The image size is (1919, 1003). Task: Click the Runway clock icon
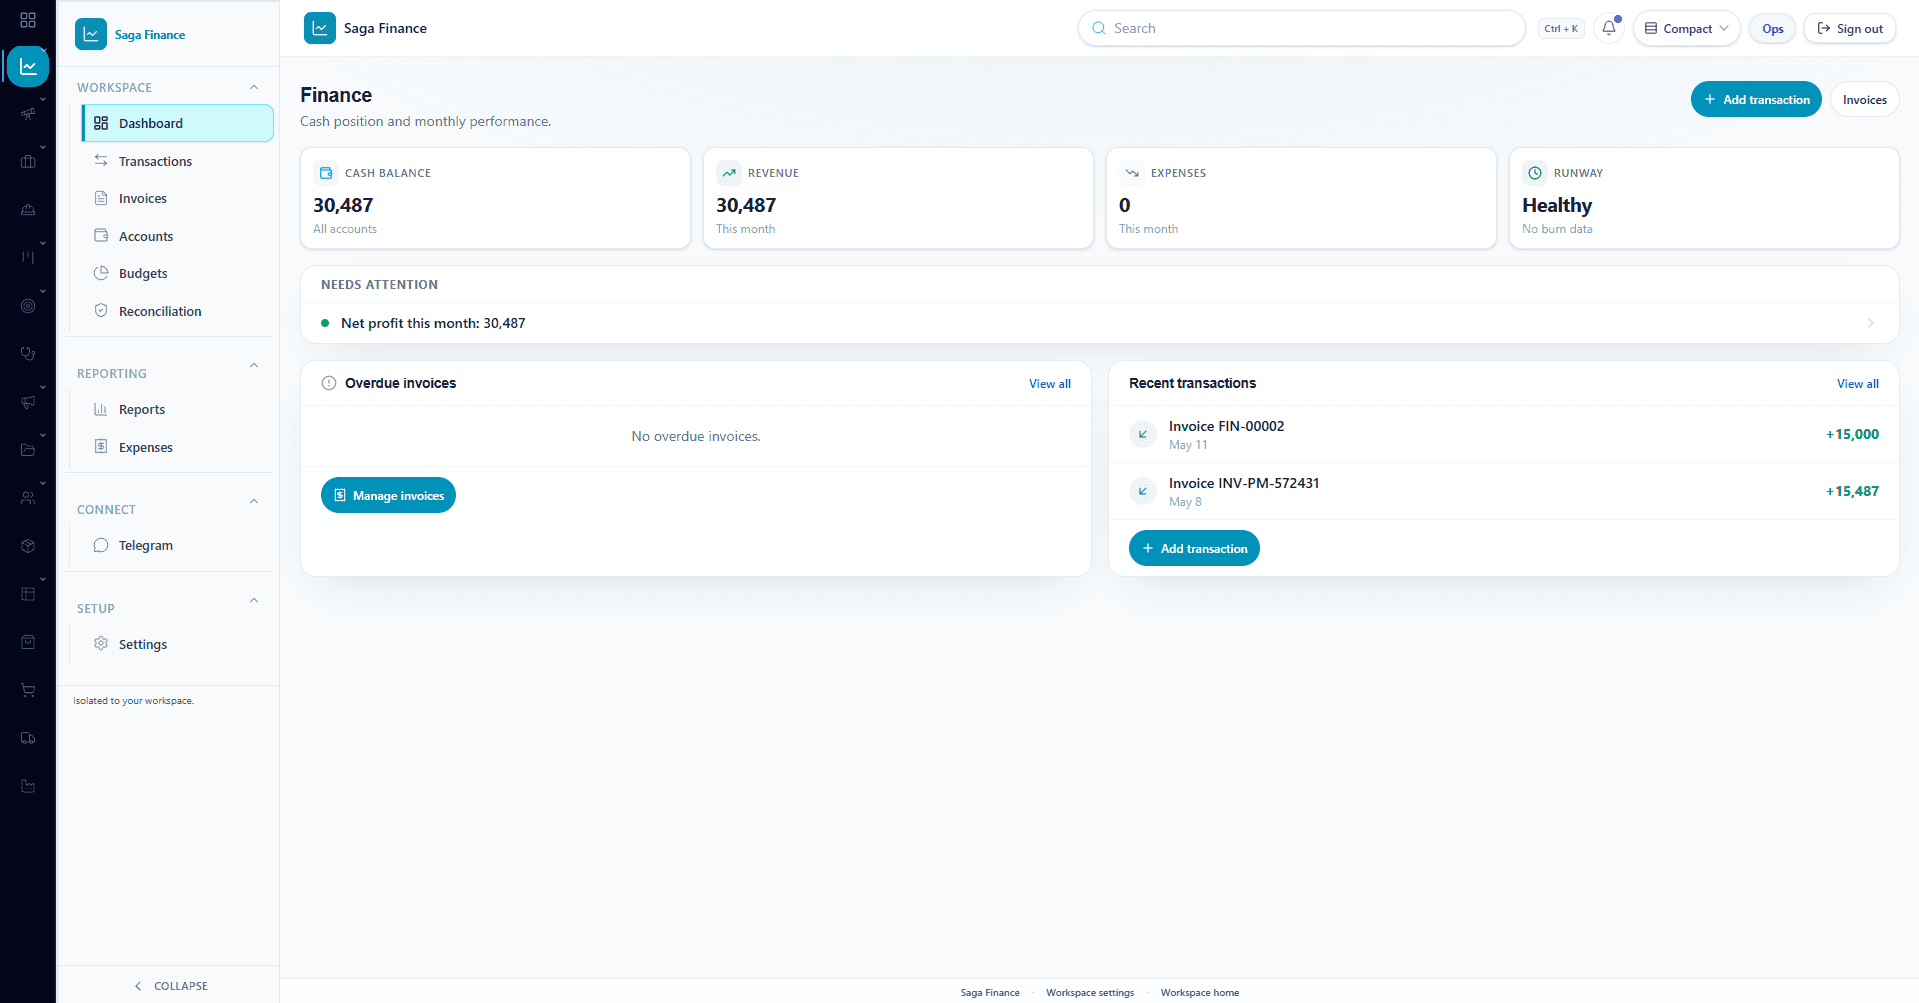pos(1535,173)
